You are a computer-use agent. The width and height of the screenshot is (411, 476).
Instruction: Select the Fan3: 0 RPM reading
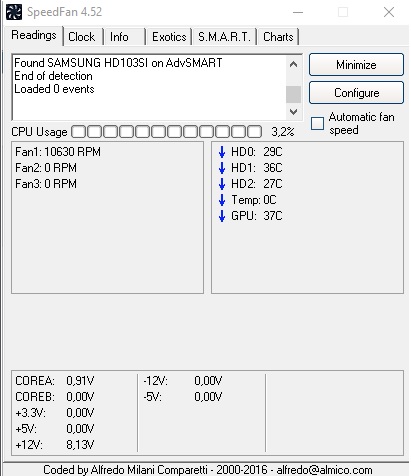click(x=46, y=184)
